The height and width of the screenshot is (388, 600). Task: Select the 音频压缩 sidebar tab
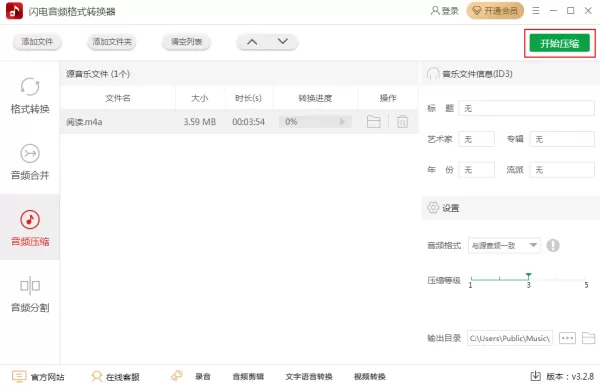pyautogui.click(x=30, y=228)
